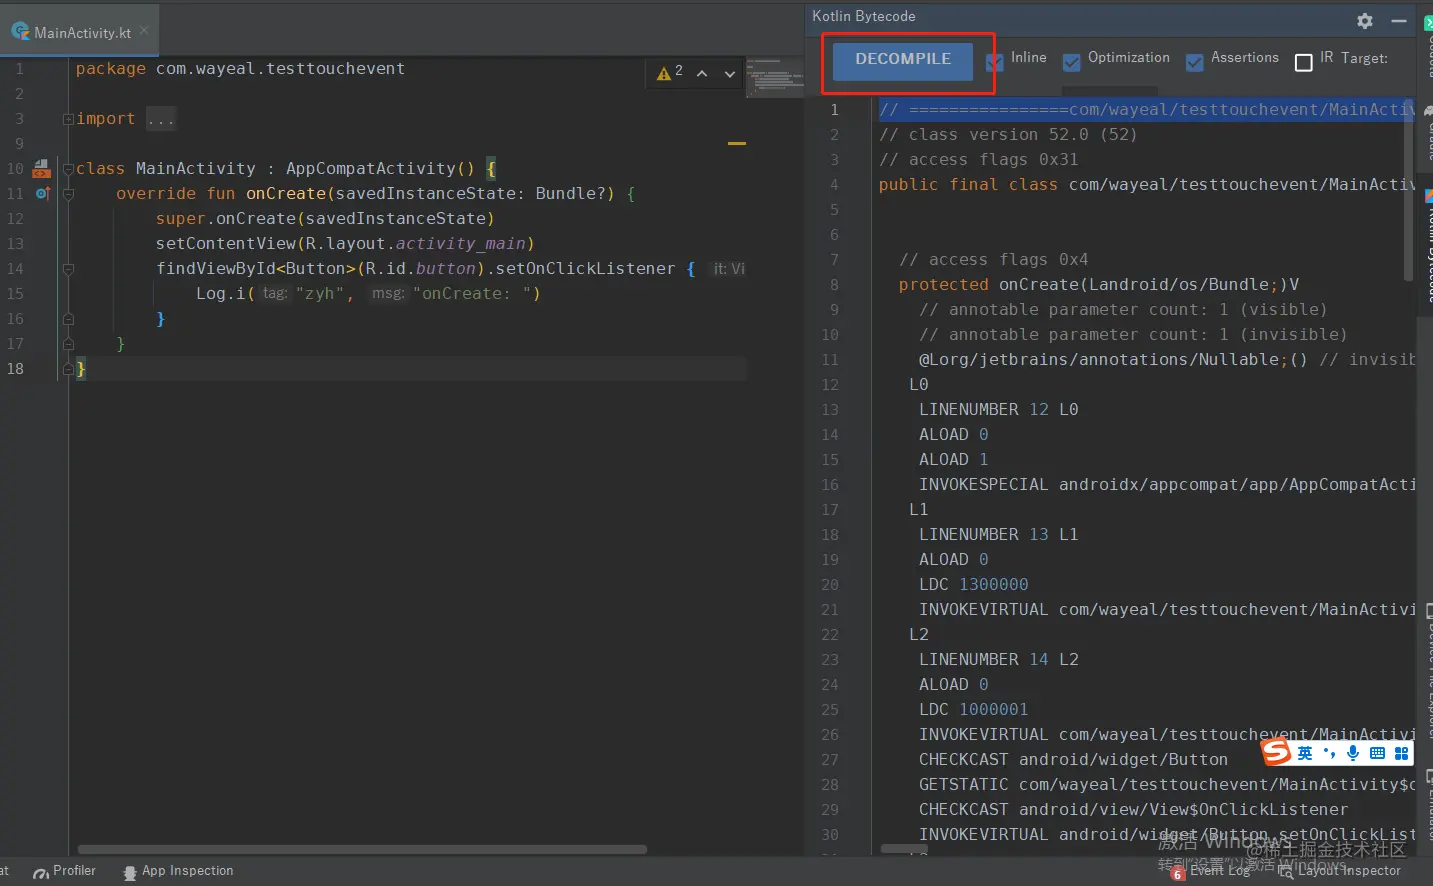Open the Event Log tool window

coord(1210,871)
